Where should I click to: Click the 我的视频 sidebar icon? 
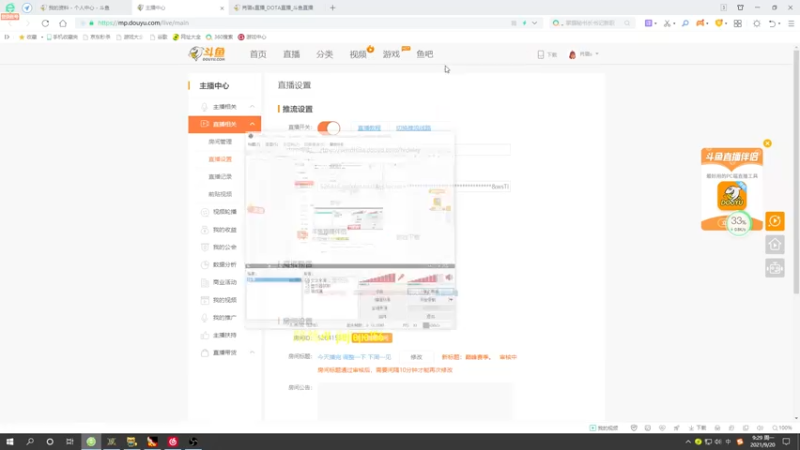pyautogui.click(x=205, y=300)
